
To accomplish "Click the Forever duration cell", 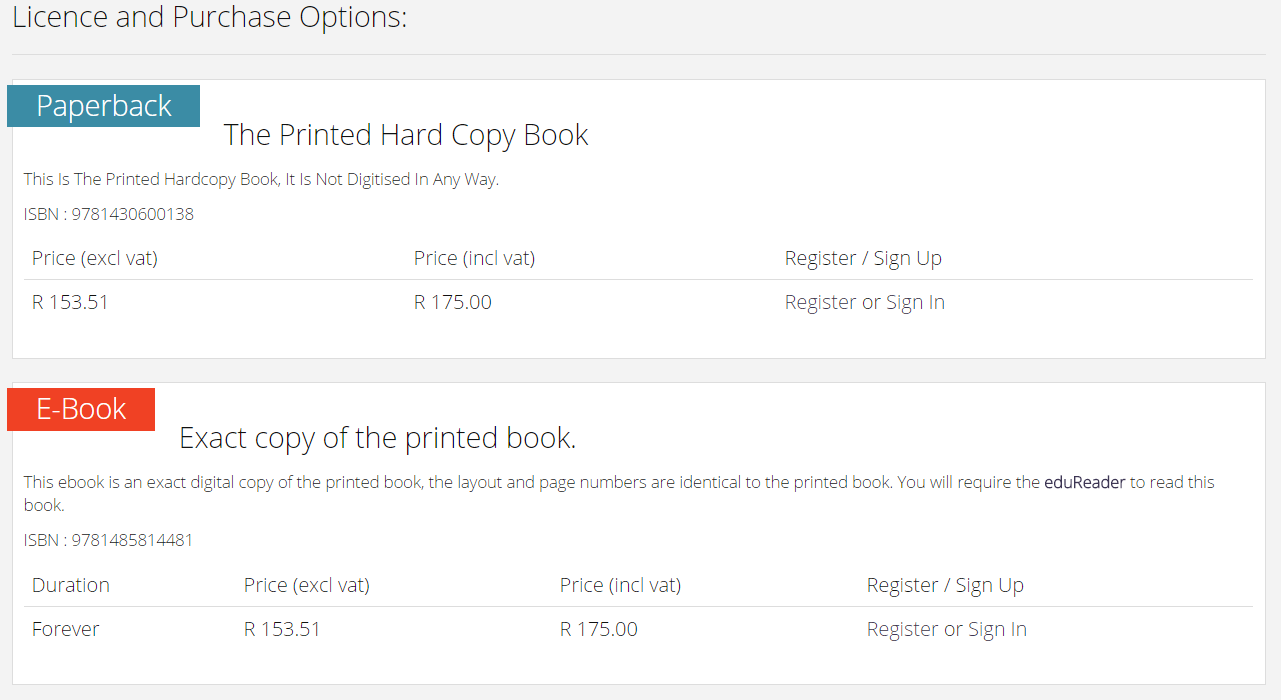I will pos(66,629).
